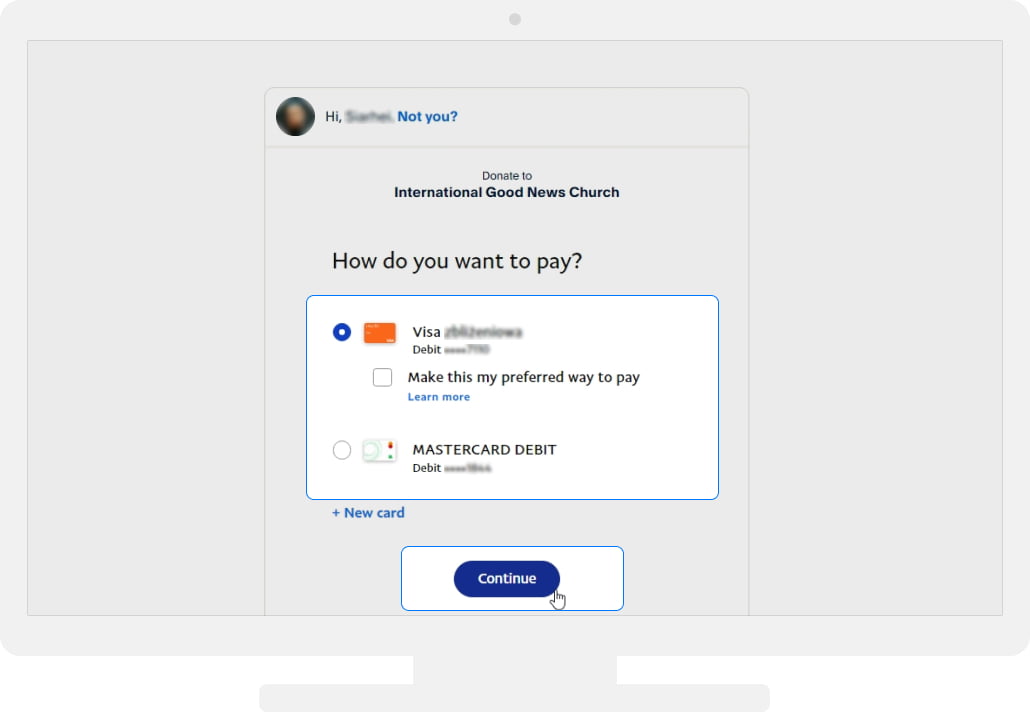Click the MASTERCARD DEBIT label
This screenshot has width=1030, height=712.
[484, 450]
